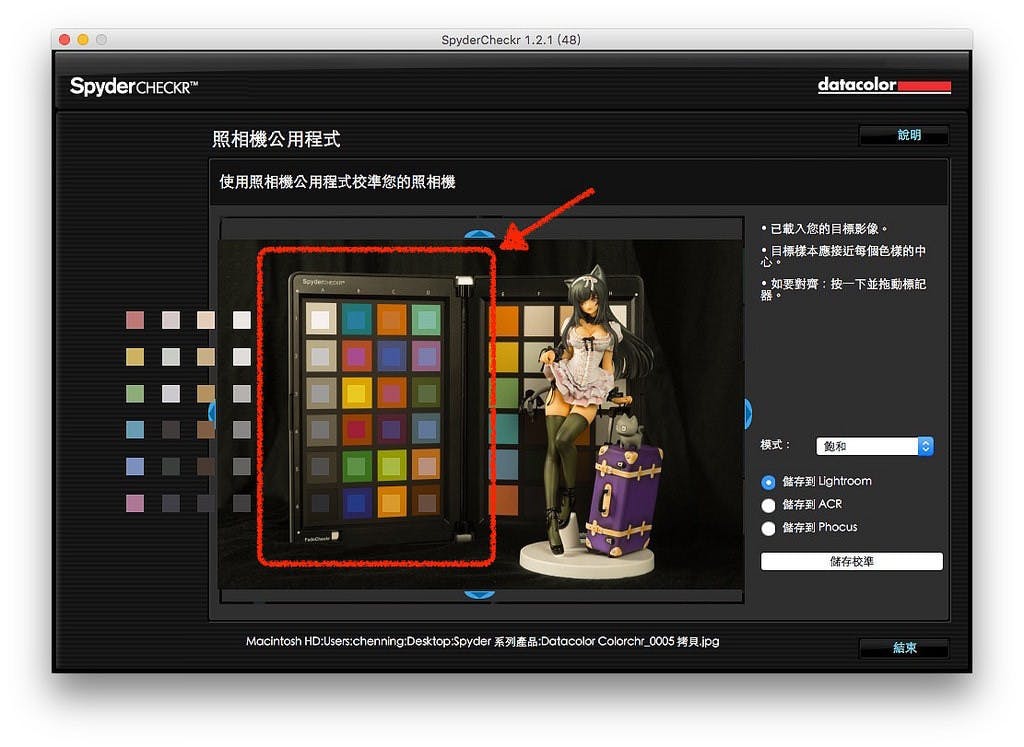Screen dimensions: 1024x747
Task: Click the text 使用照相機公用程式校準您的照相機
Action: (x=337, y=182)
